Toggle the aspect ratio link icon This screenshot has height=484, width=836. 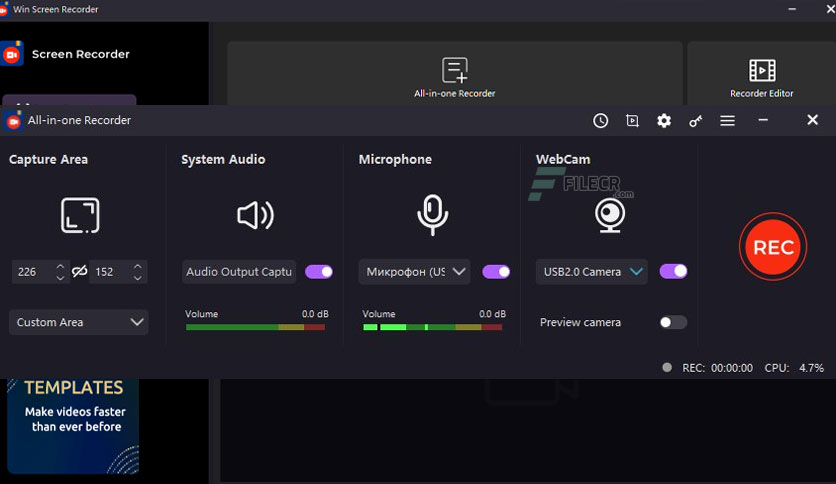[79, 271]
